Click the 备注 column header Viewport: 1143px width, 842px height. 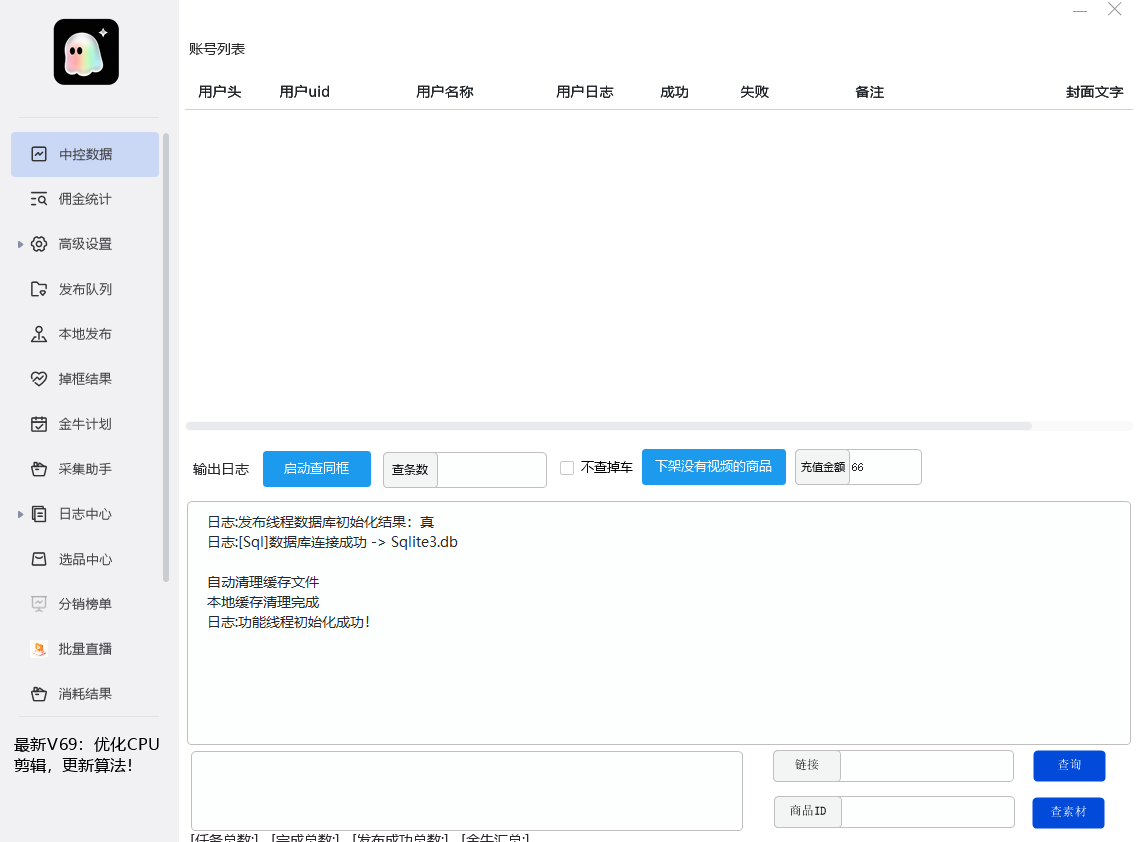coord(870,92)
